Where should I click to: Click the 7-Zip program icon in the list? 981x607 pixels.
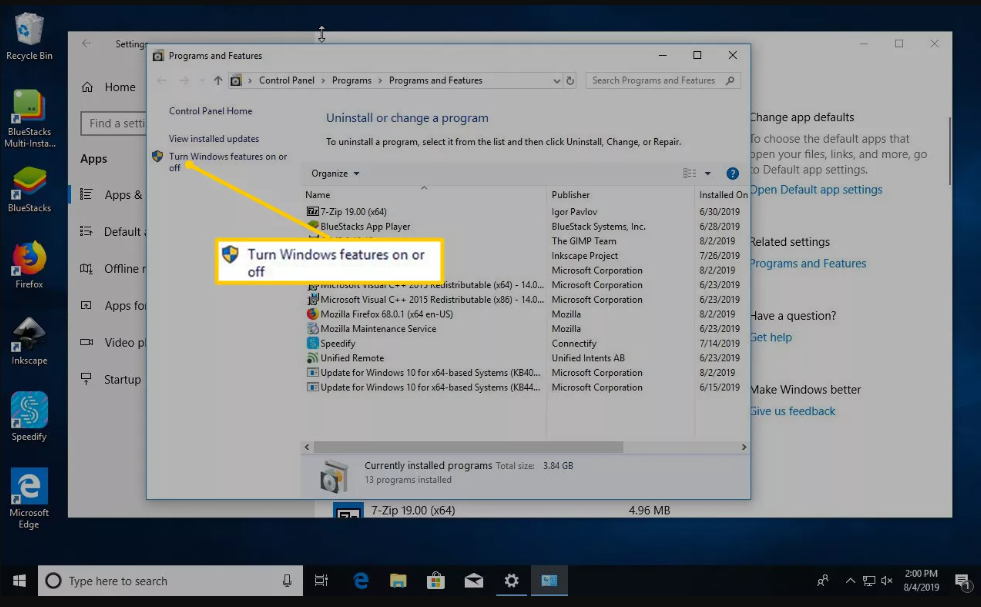312,212
